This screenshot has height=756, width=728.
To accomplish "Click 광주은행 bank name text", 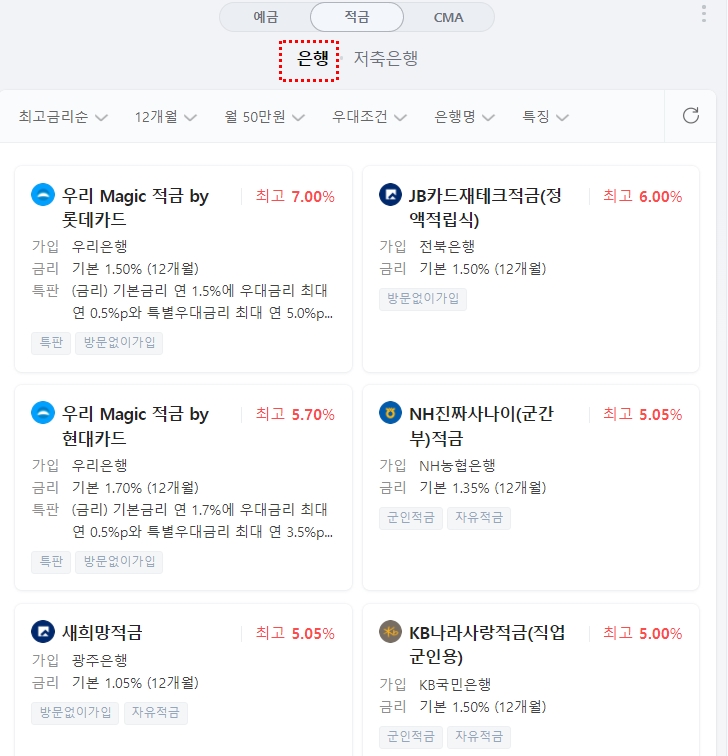I will coord(99,660).
